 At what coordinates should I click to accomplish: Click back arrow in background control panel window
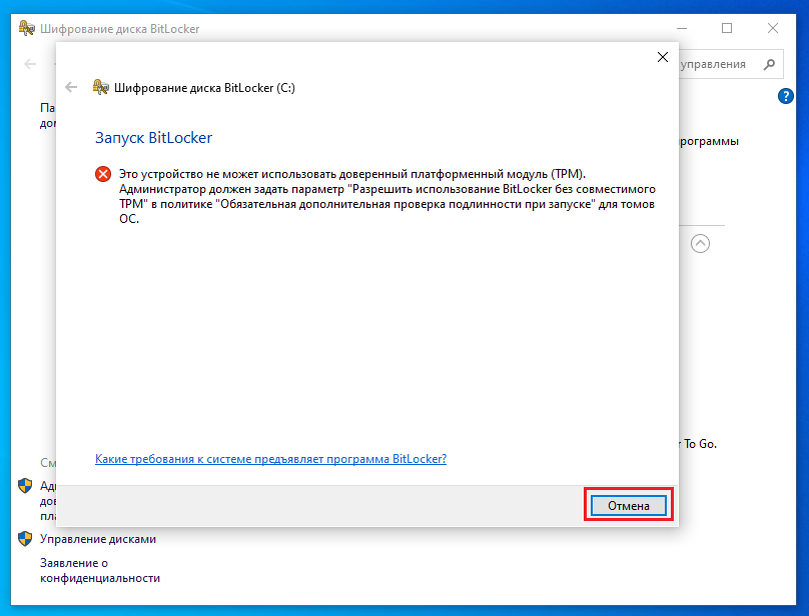pos(30,64)
